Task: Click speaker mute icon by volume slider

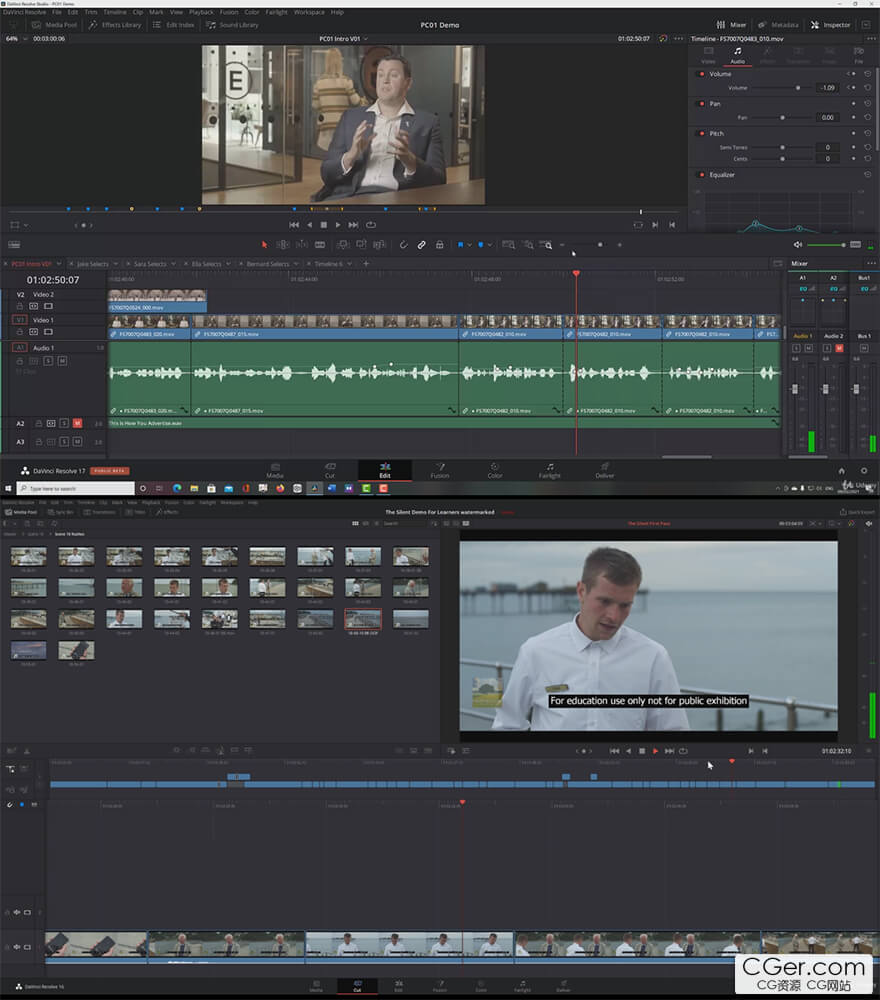Action: click(x=798, y=245)
